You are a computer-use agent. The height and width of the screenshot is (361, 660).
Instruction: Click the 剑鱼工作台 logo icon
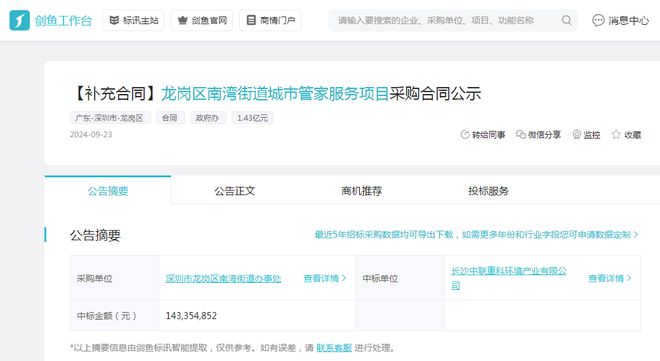pos(19,20)
